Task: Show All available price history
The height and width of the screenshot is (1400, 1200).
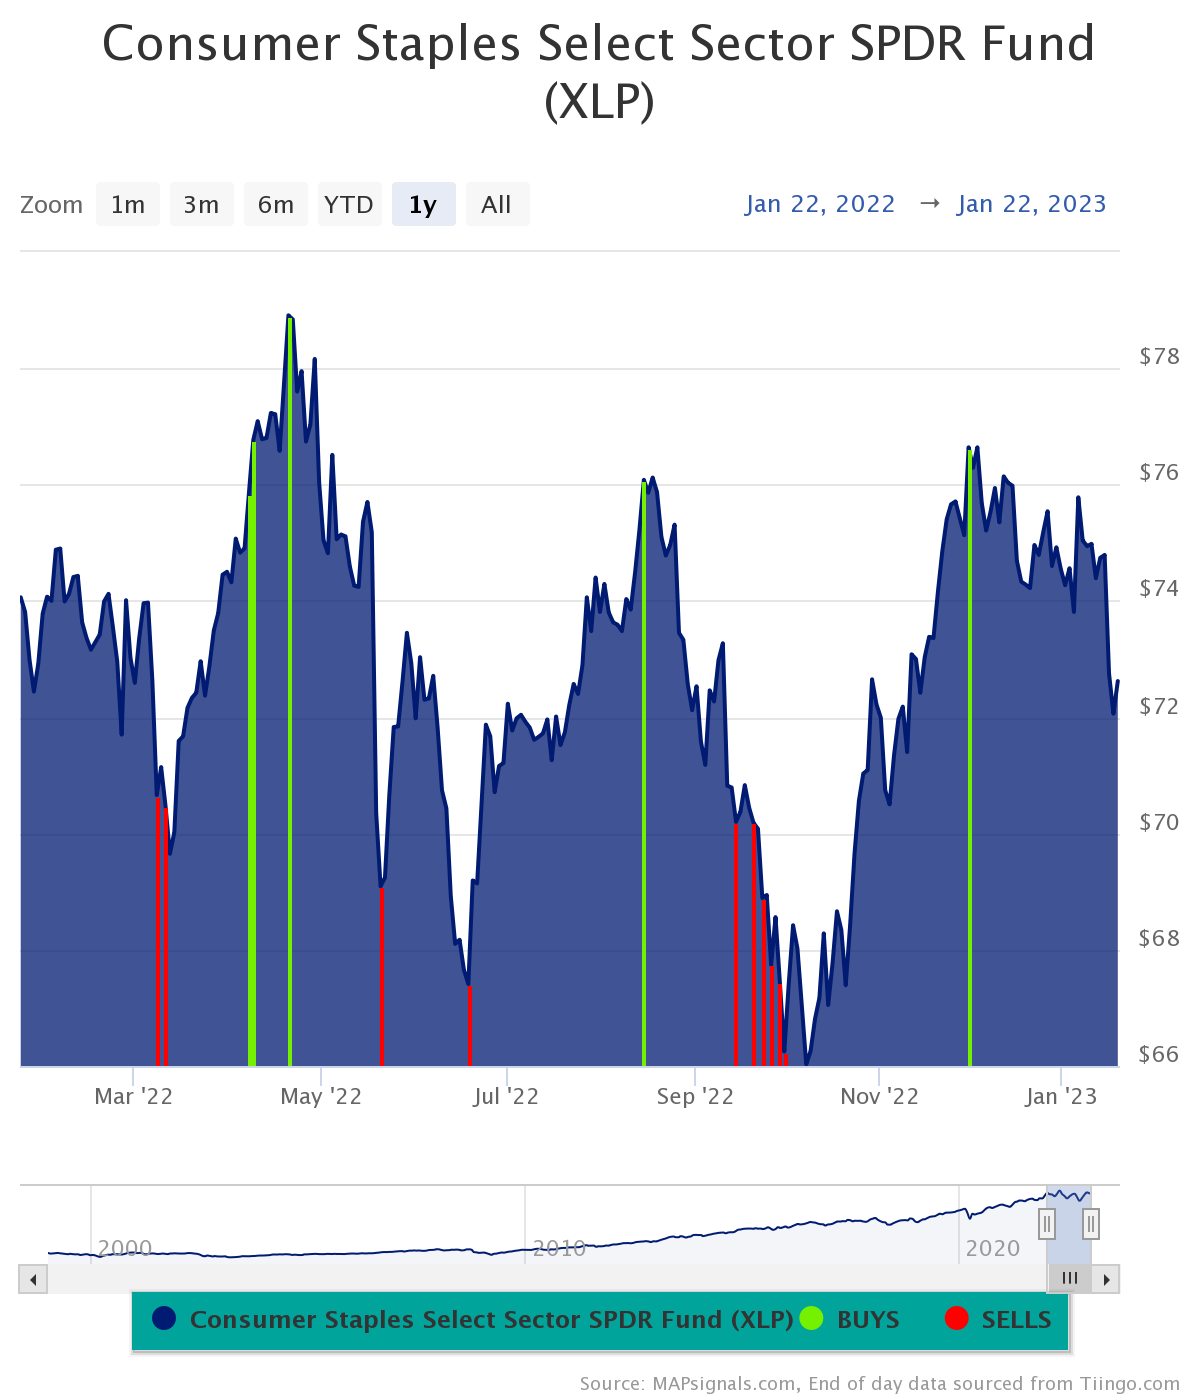Action: pyautogui.click(x=496, y=205)
